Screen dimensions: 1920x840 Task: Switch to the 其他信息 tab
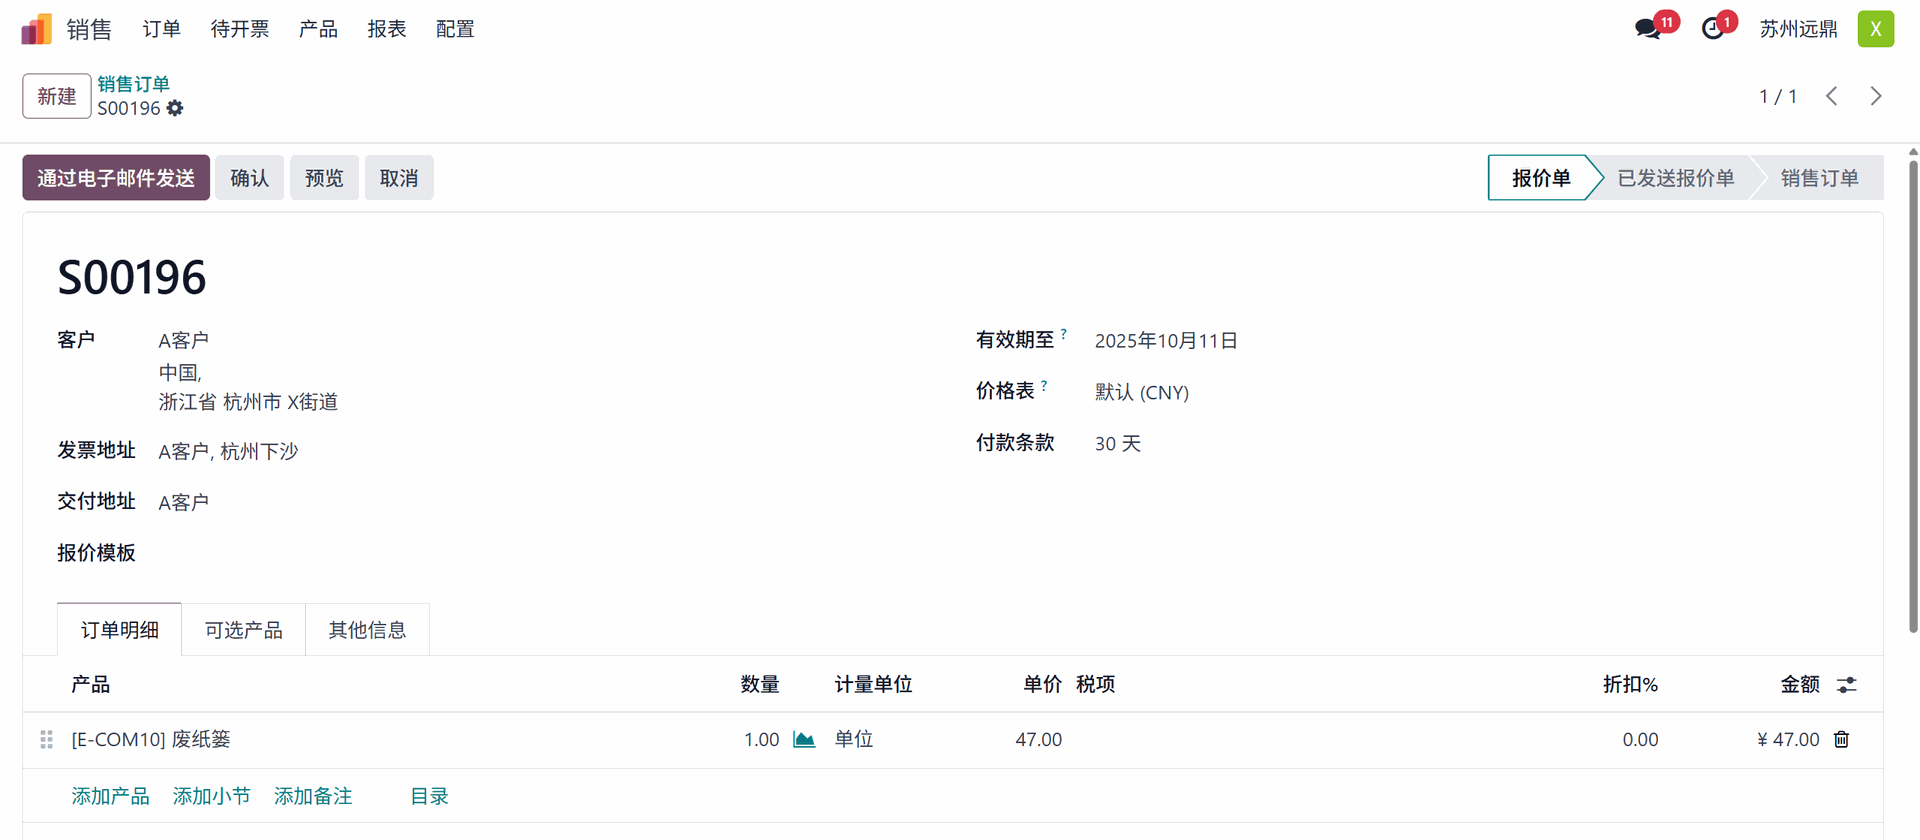point(367,630)
